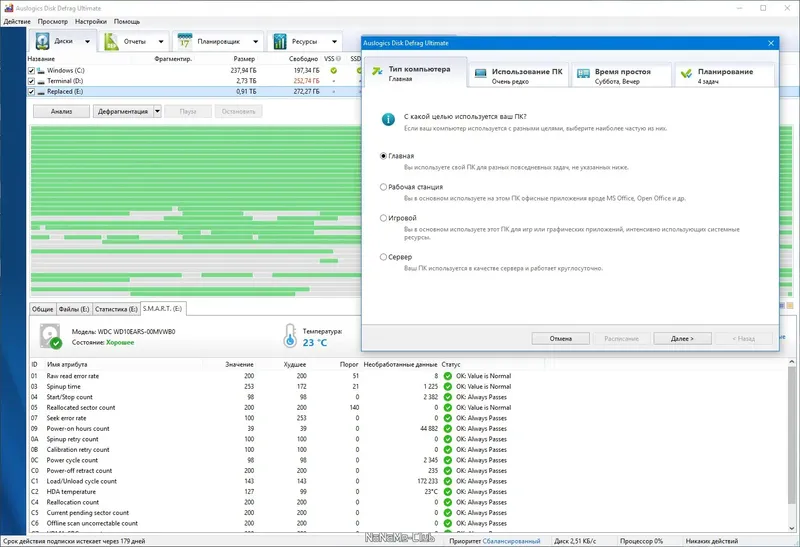This screenshot has width=800, height=547.
Task: Open the Действие menu
Action: (x=17, y=21)
